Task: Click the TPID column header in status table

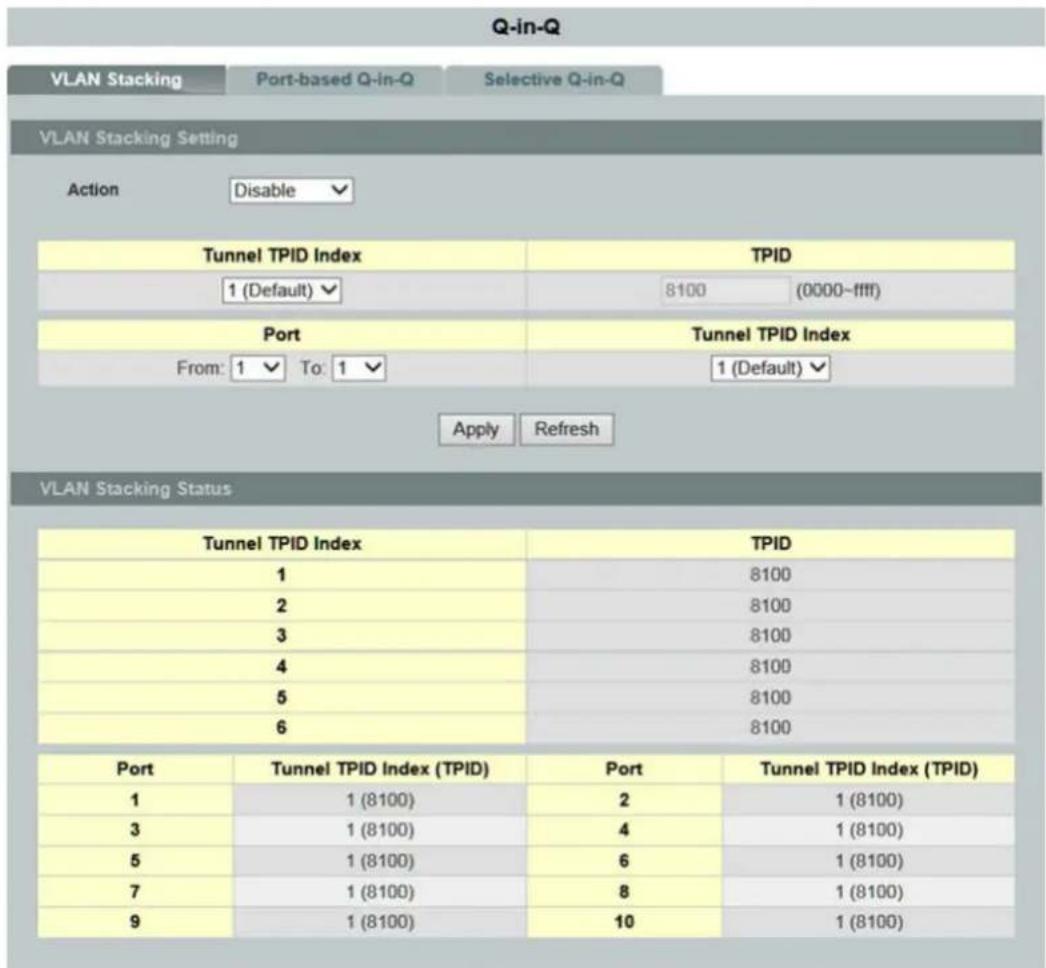Action: click(x=770, y=544)
